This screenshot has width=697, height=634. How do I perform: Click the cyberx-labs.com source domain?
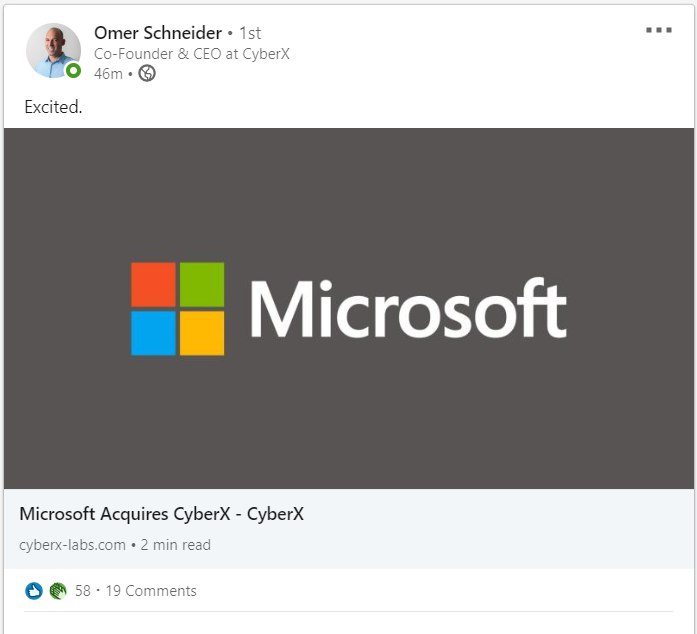click(x=72, y=545)
